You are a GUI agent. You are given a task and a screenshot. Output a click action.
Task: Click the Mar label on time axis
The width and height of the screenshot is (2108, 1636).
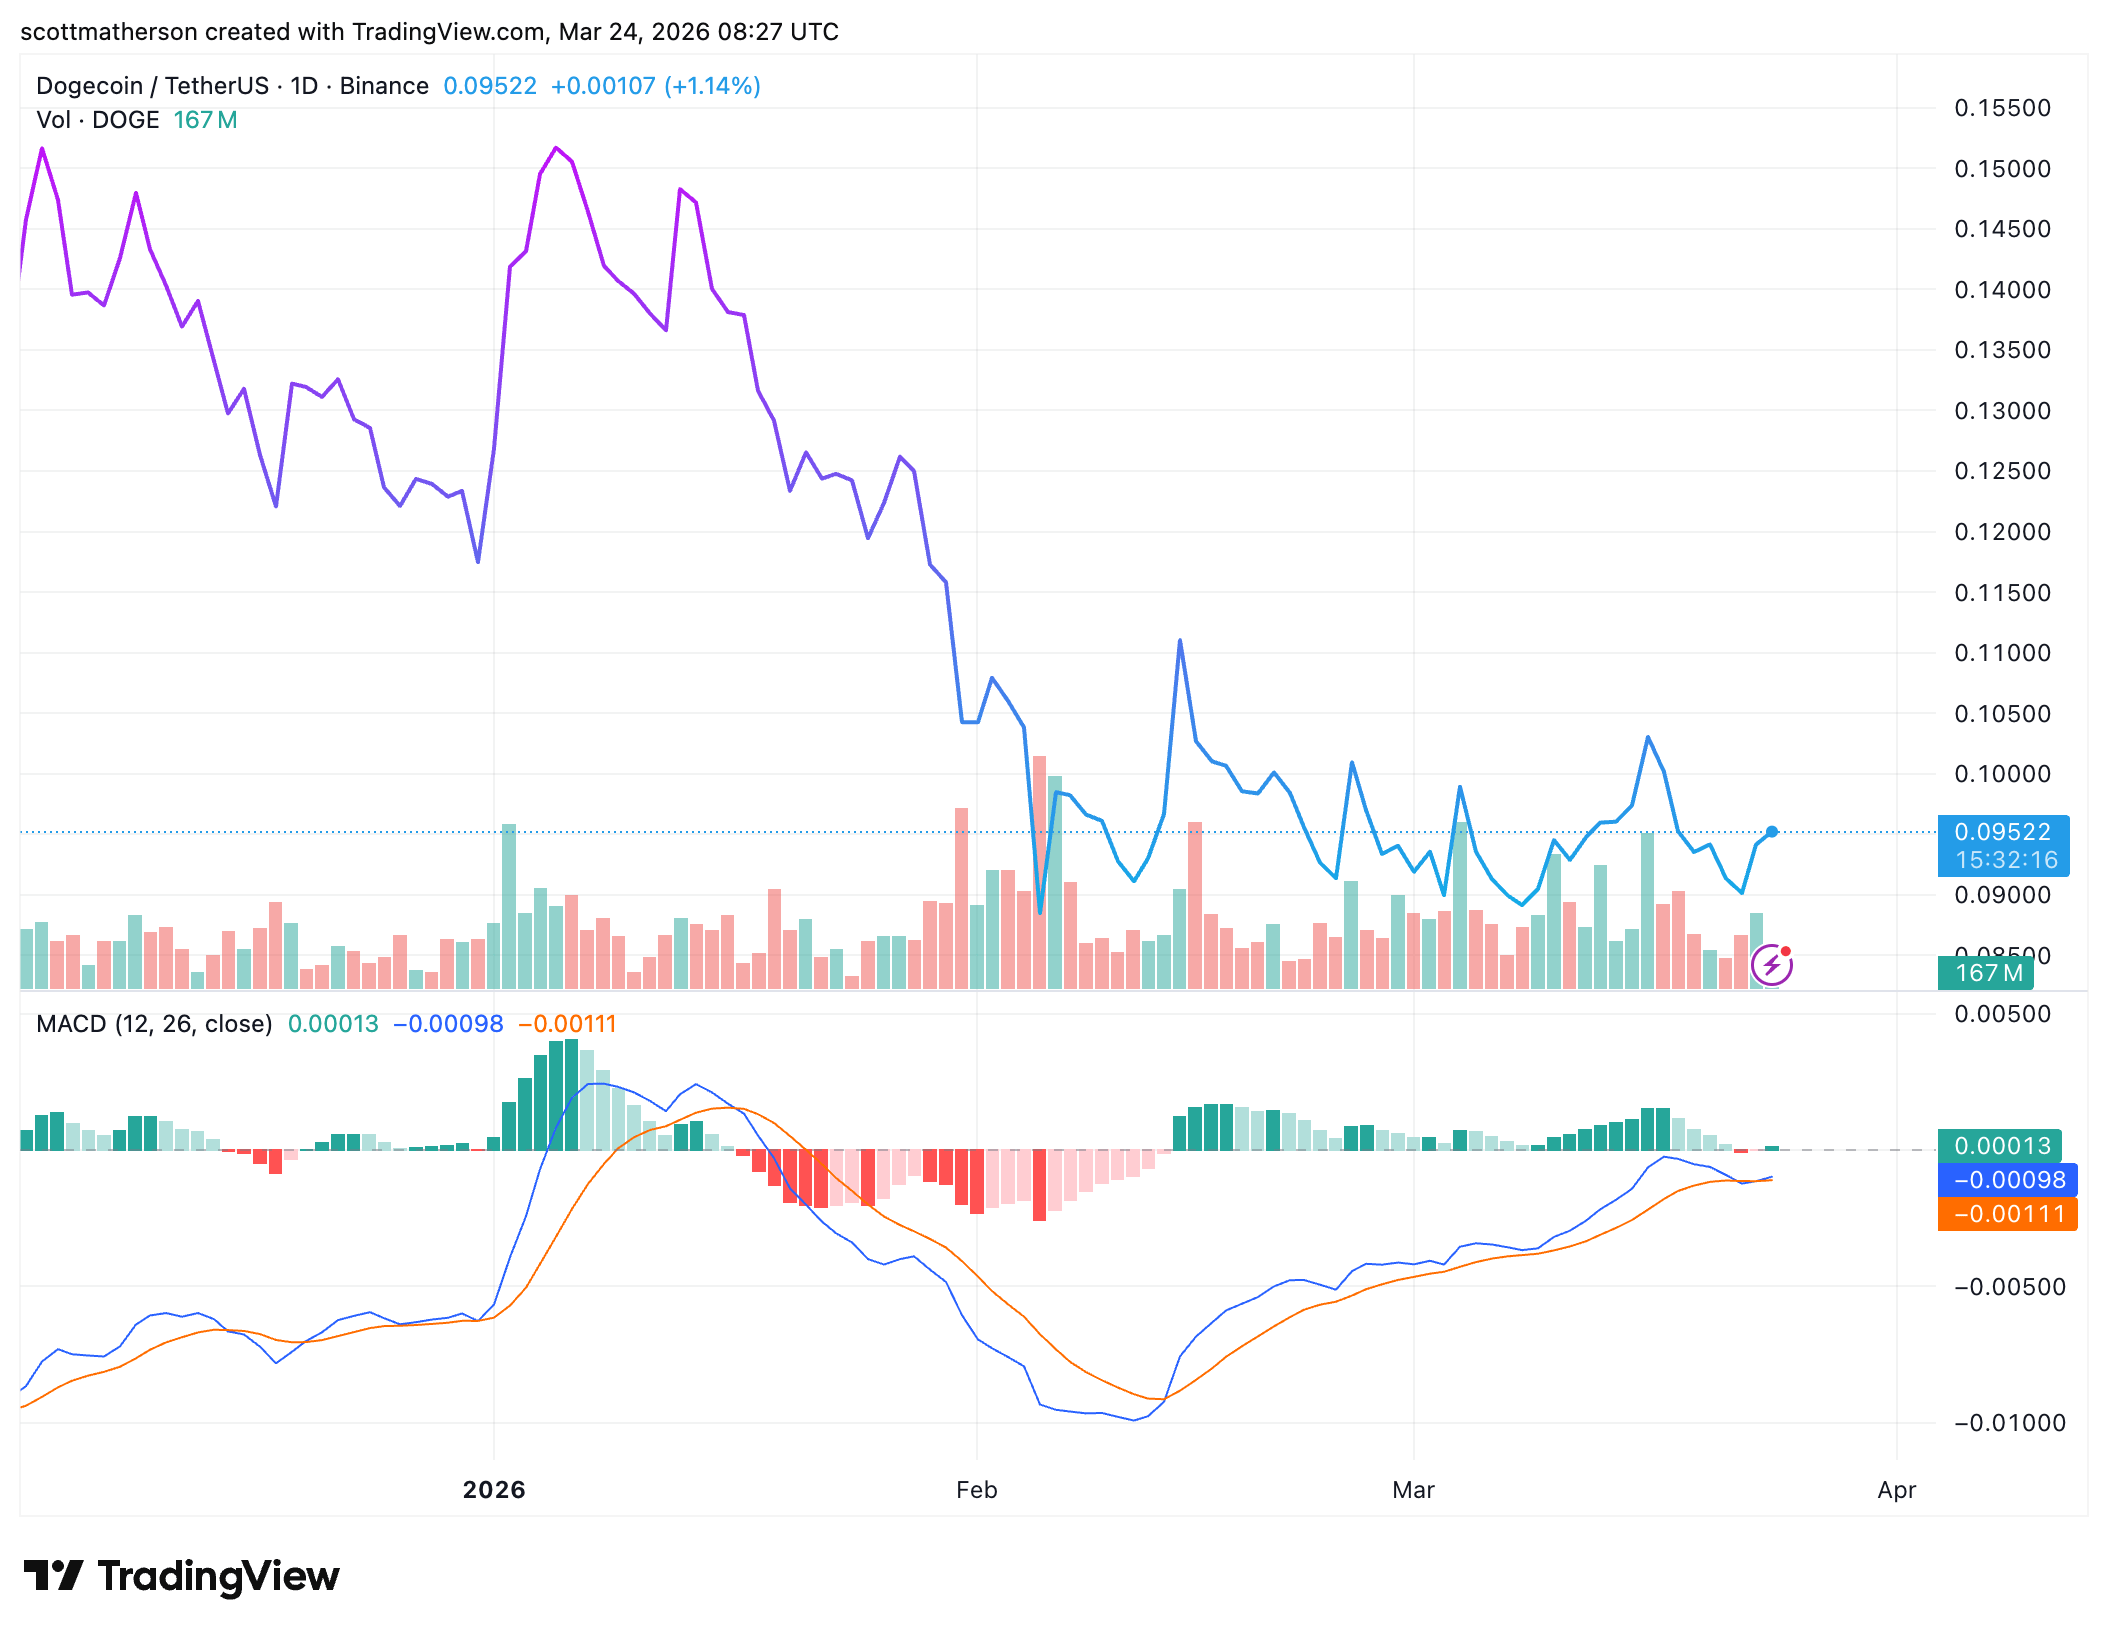[1413, 1490]
